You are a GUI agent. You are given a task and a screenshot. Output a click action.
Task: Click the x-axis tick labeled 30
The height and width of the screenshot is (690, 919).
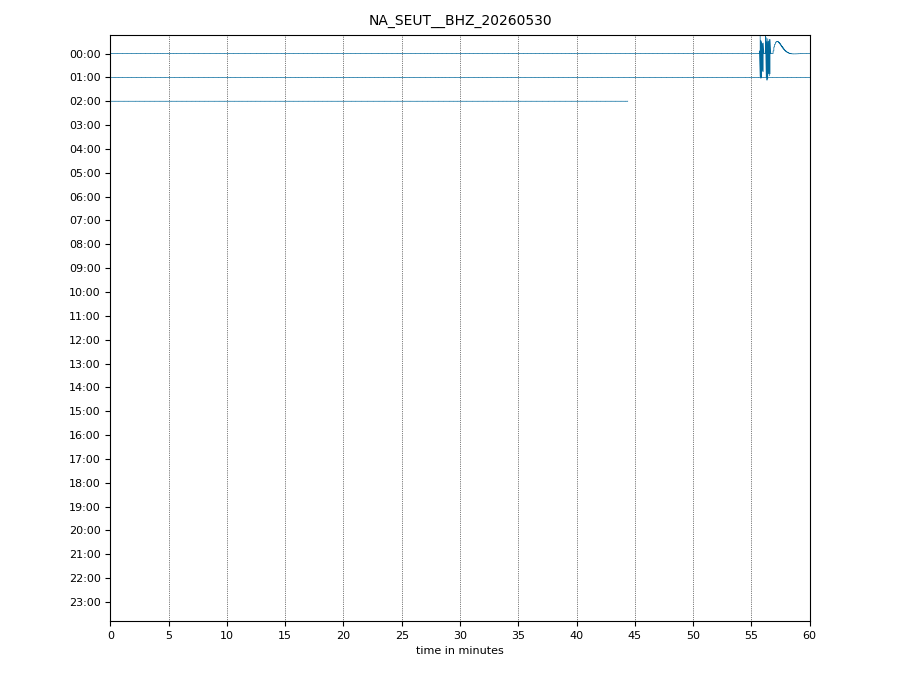(x=460, y=635)
